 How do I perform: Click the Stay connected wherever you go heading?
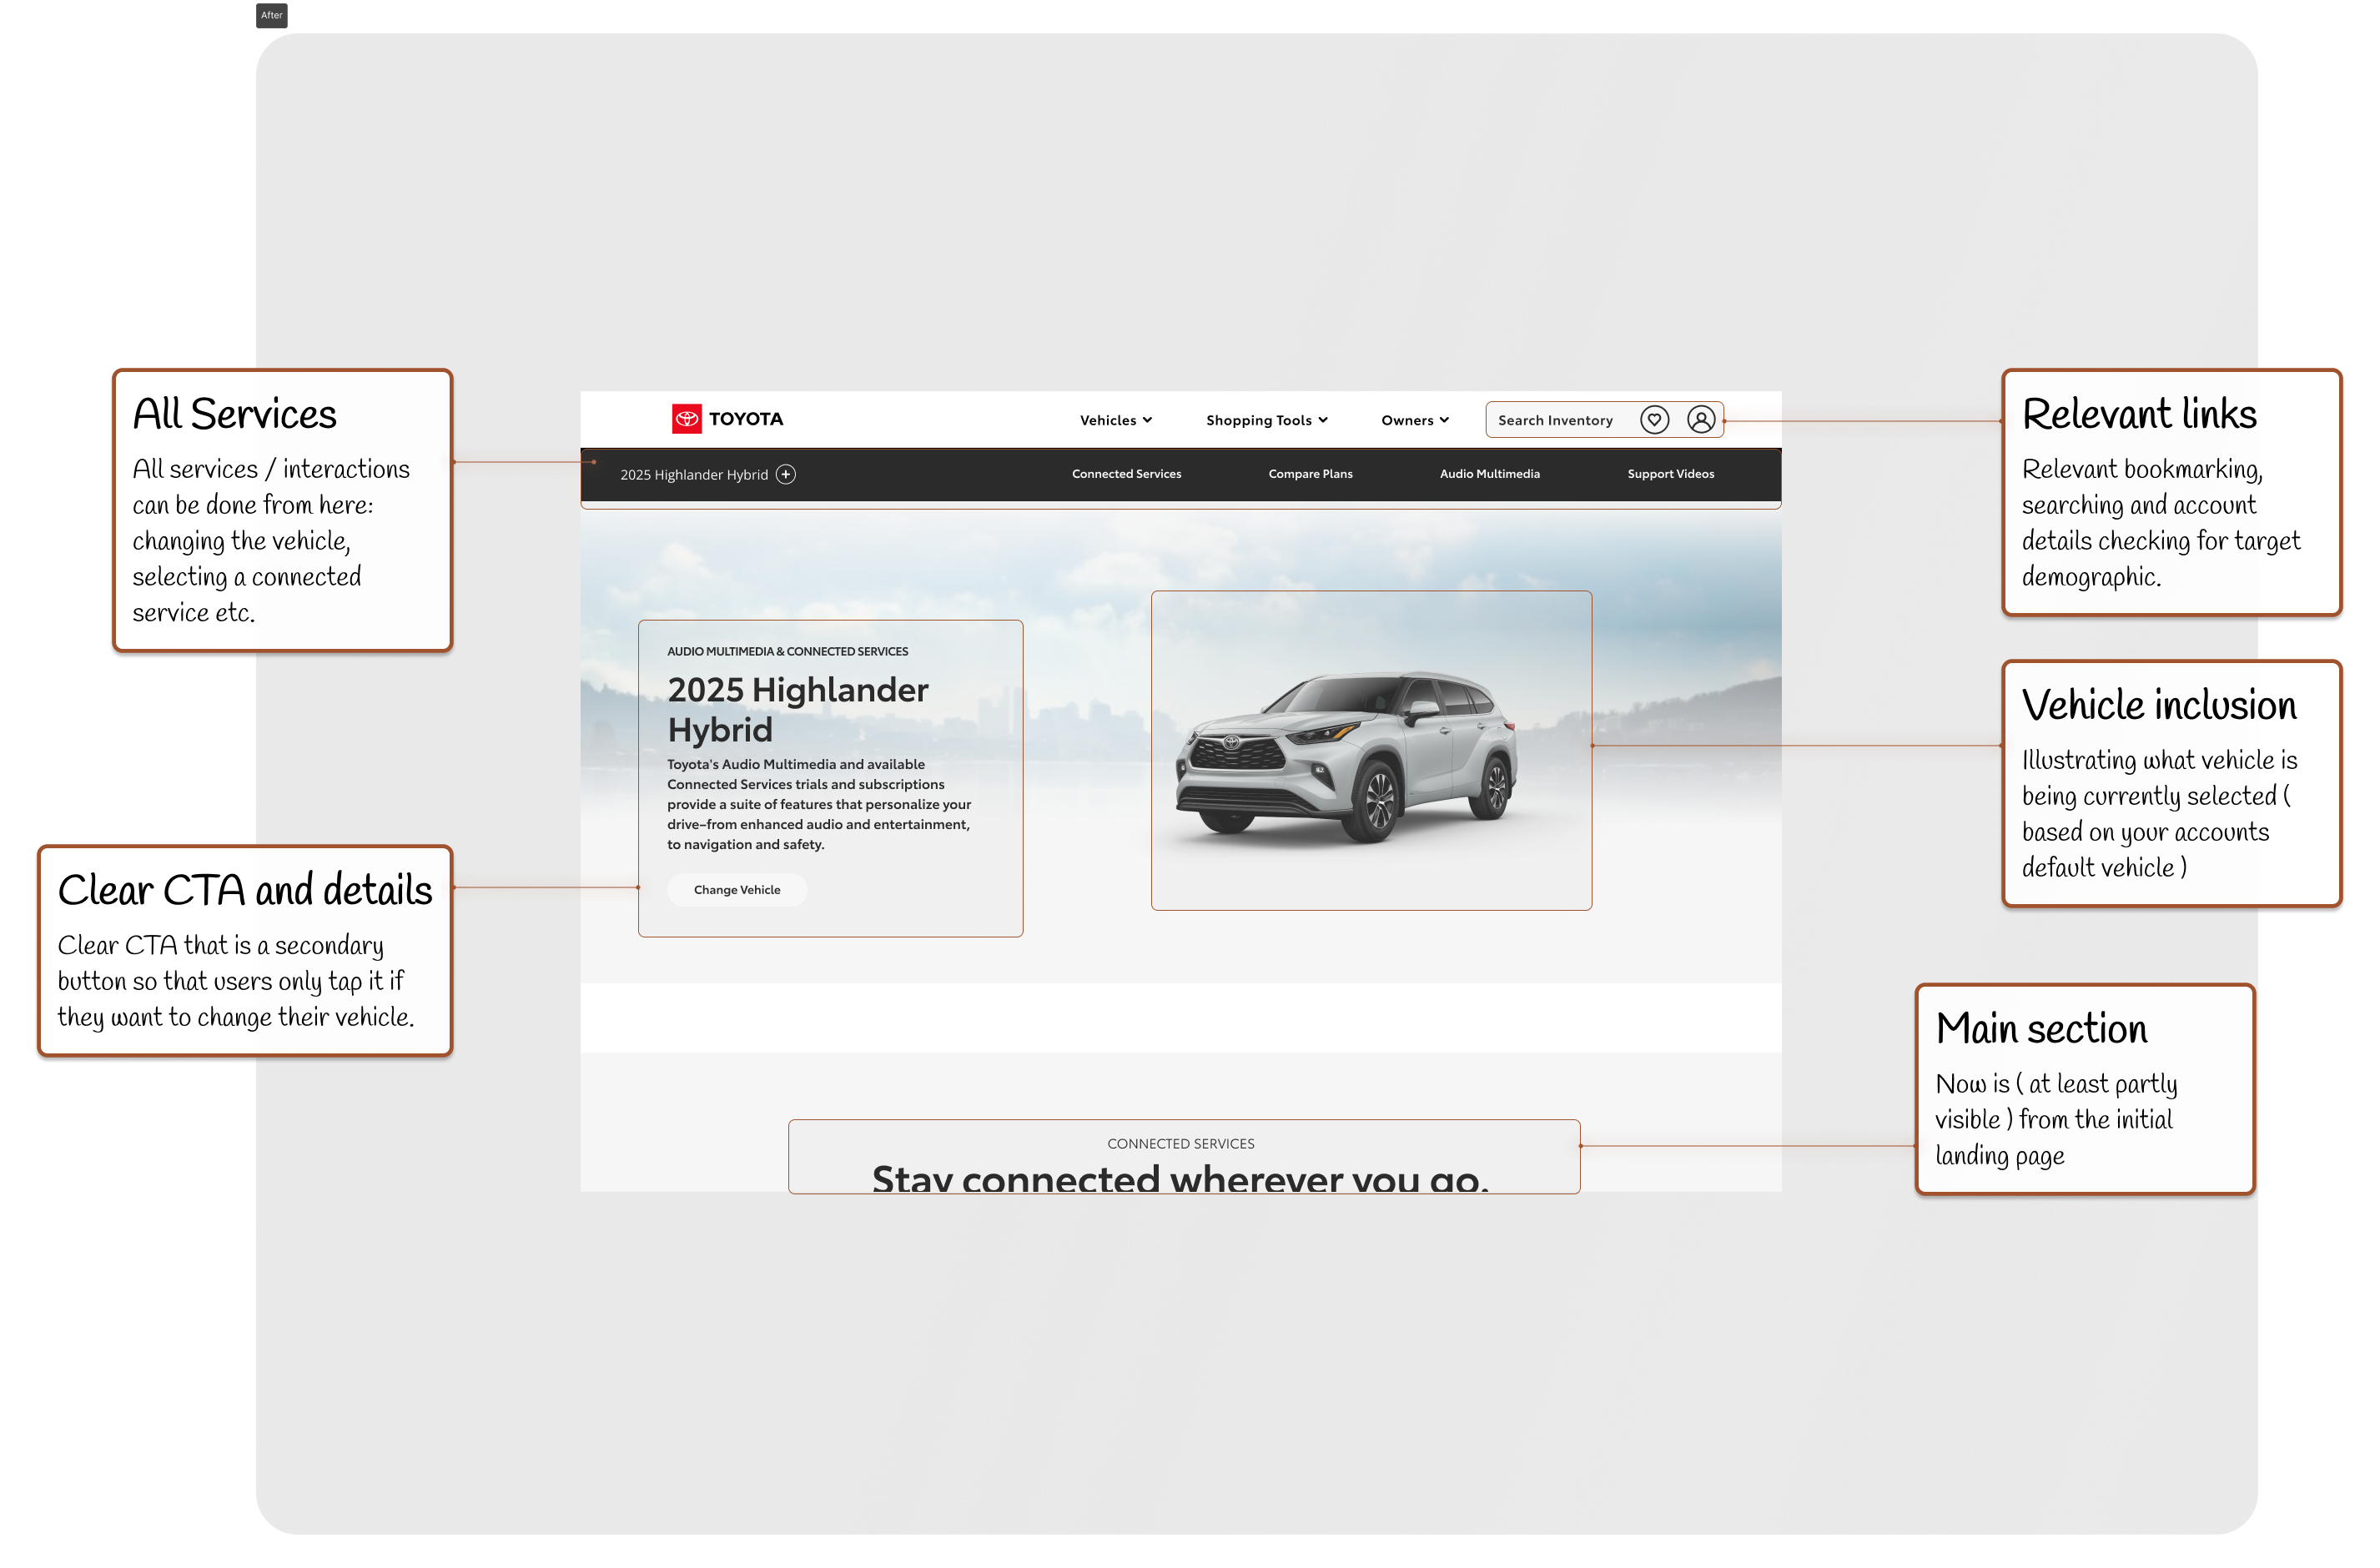(1180, 1178)
